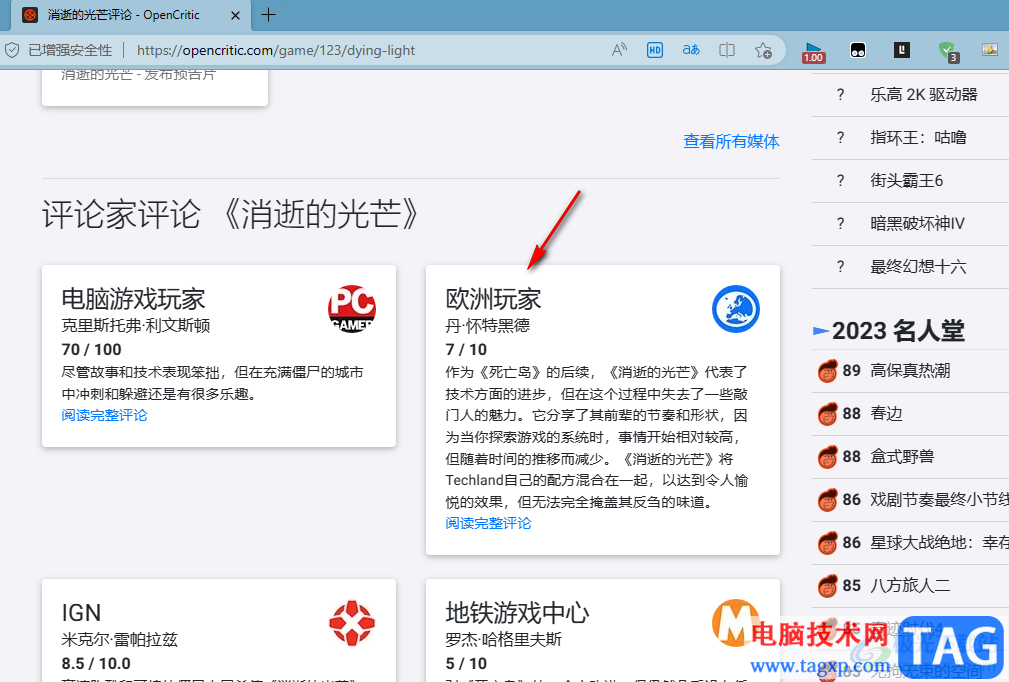Open the IGN outlet title

(x=81, y=613)
